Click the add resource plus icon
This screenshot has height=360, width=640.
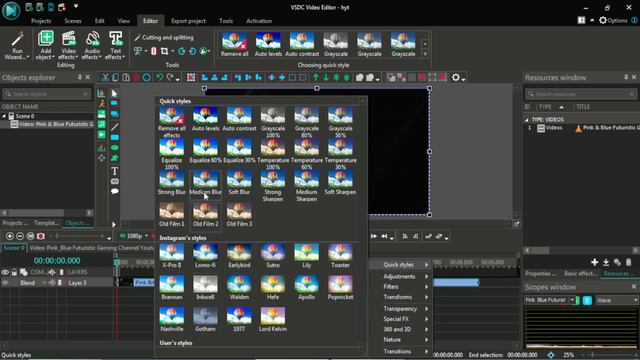[x=595, y=262]
